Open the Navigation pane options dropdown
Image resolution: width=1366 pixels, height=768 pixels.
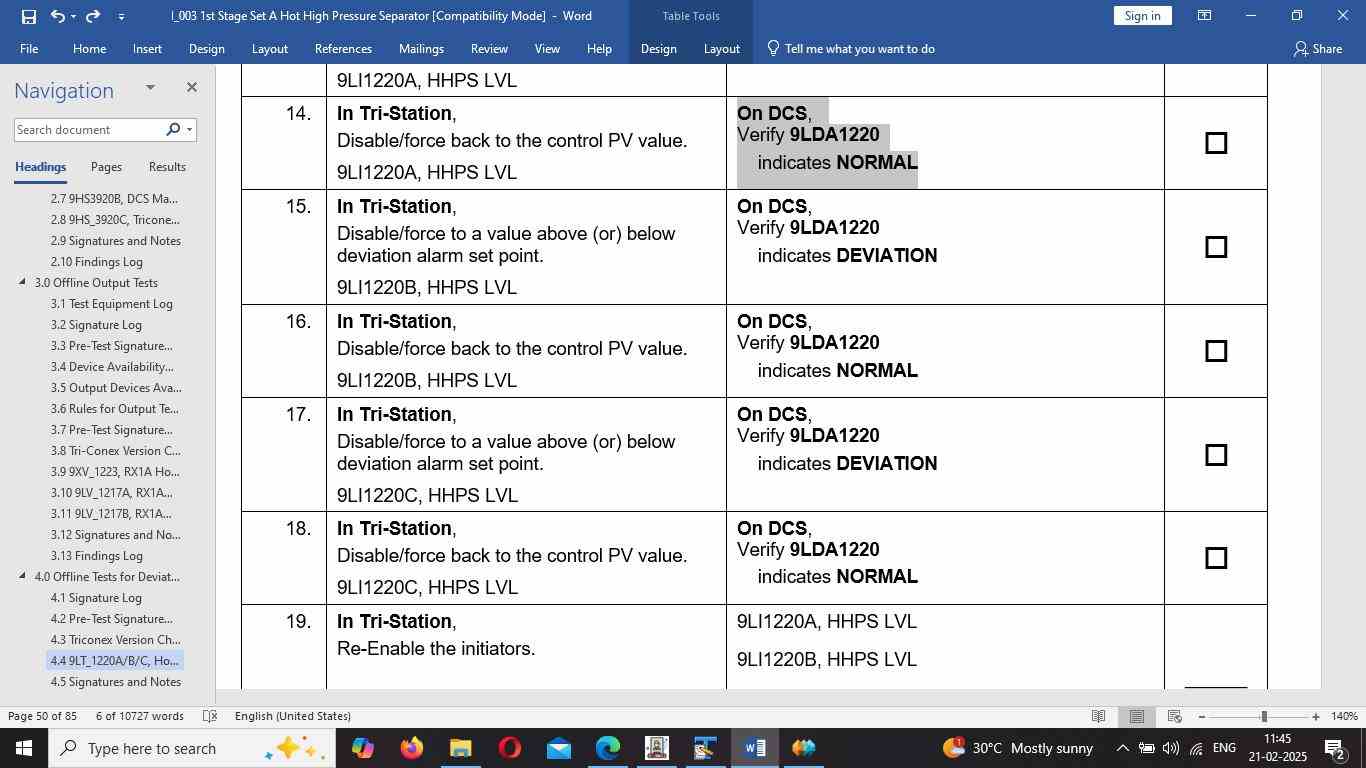150,87
